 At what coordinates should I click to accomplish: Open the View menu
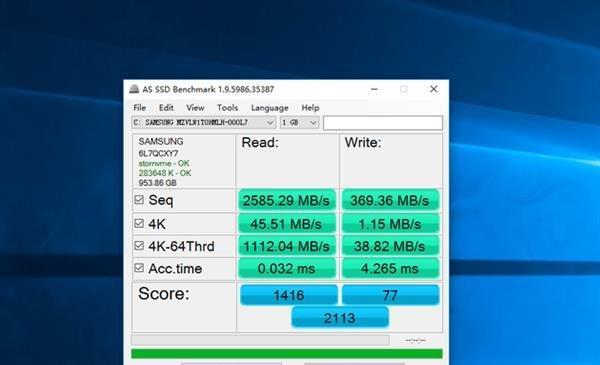coord(195,108)
